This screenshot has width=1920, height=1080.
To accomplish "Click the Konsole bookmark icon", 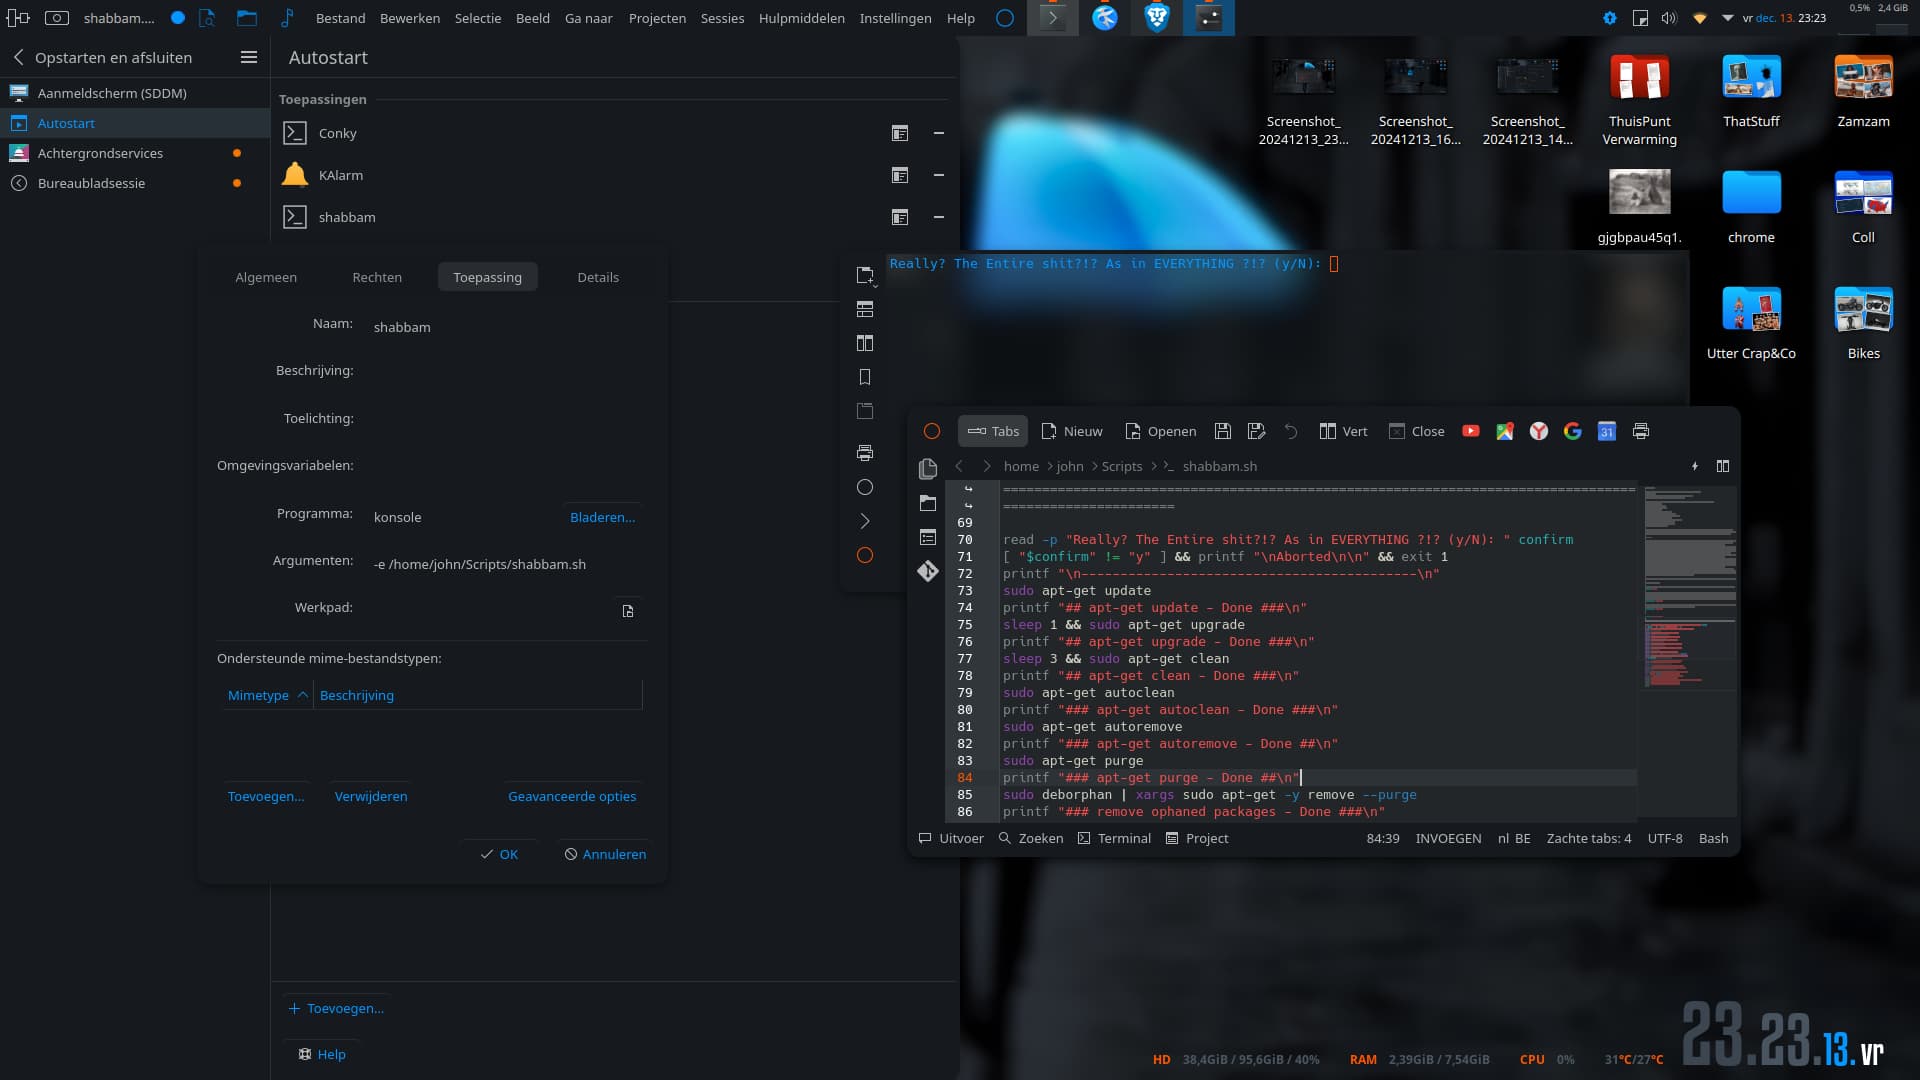I will 865,377.
